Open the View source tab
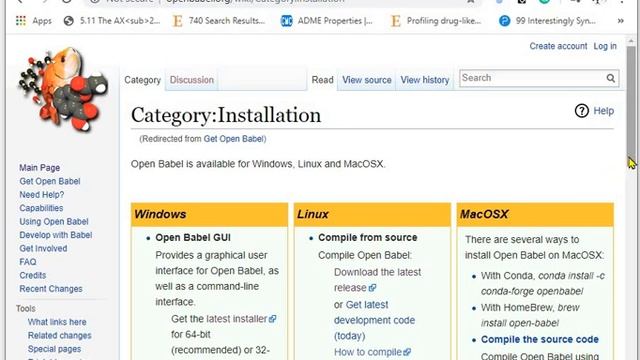The height and width of the screenshot is (360, 640). 367,80
